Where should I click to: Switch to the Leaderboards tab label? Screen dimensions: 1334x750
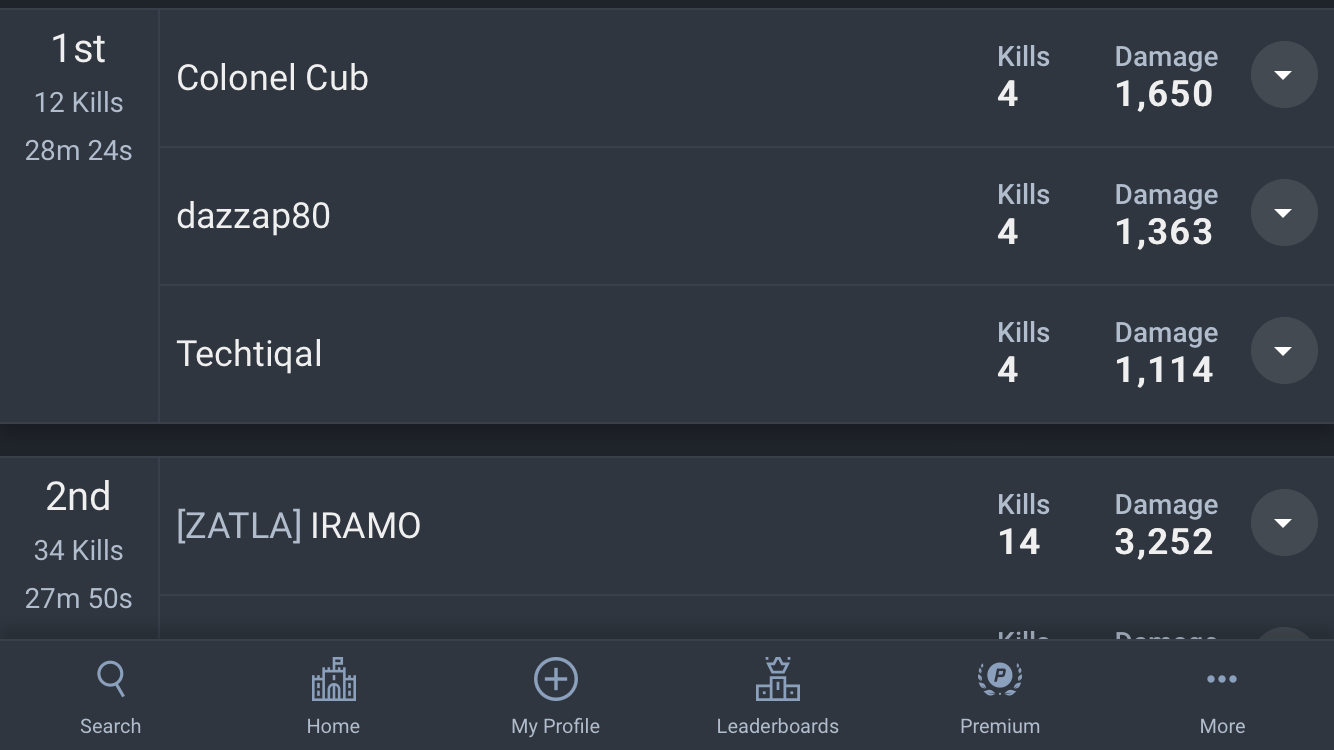point(777,726)
